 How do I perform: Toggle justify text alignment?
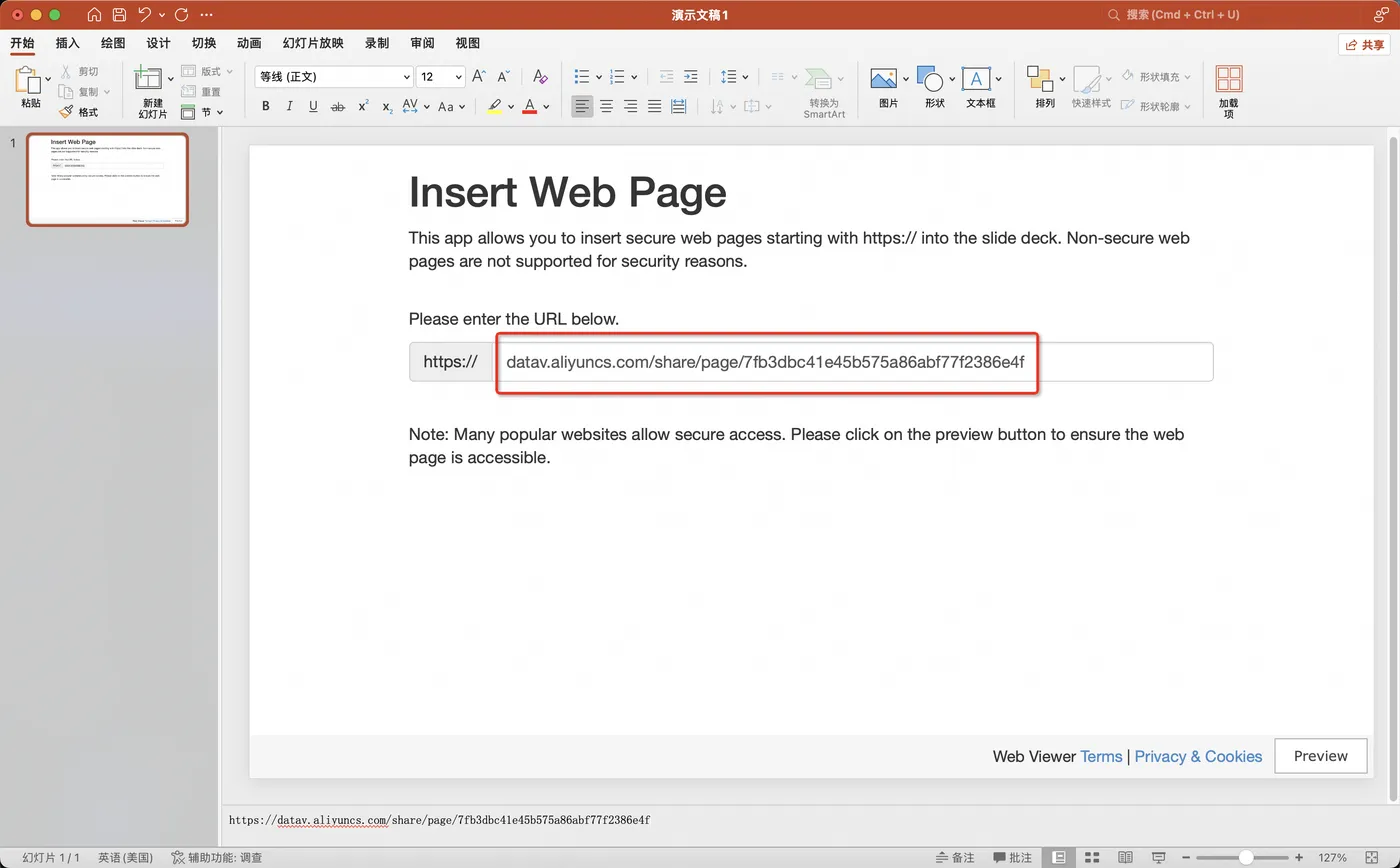pos(654,106)
